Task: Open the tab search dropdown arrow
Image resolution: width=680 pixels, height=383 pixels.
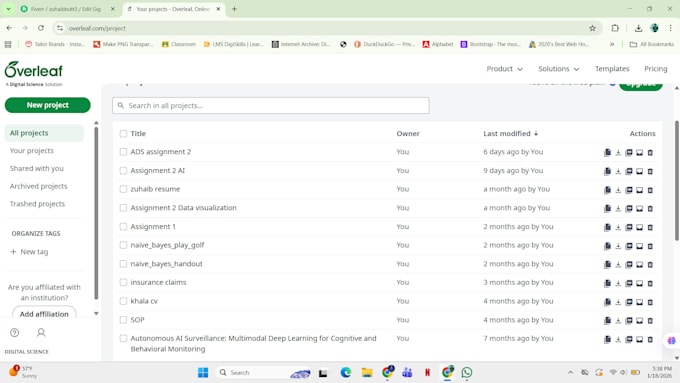Action: click(8, 9)
